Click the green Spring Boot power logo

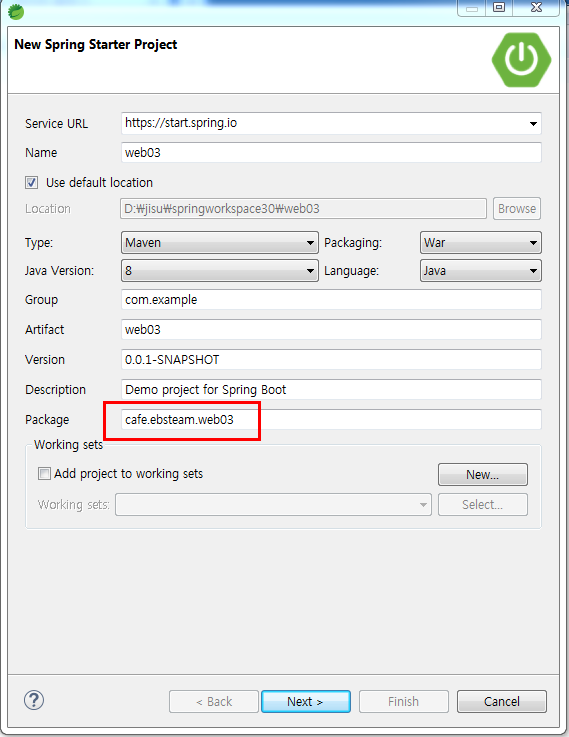click(521, 60)
